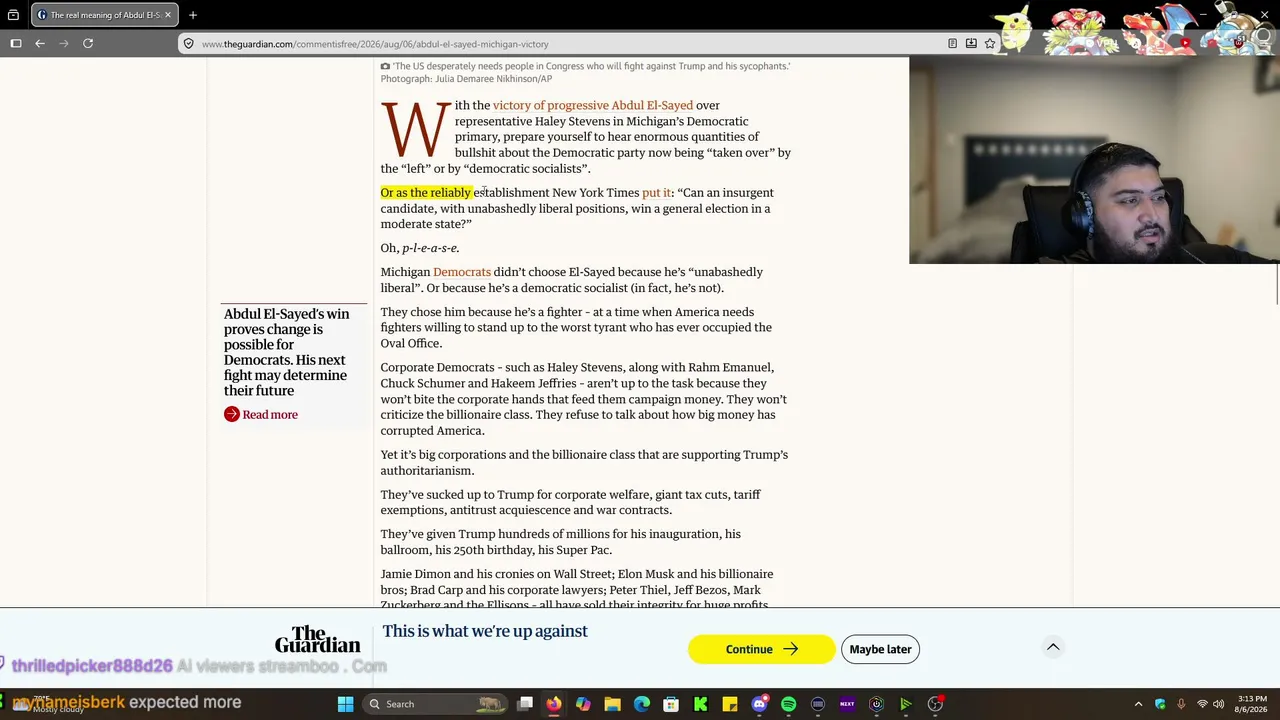Follow the 'put it' New York Times link
The image size is (1280, 720).
pos(656,193)
